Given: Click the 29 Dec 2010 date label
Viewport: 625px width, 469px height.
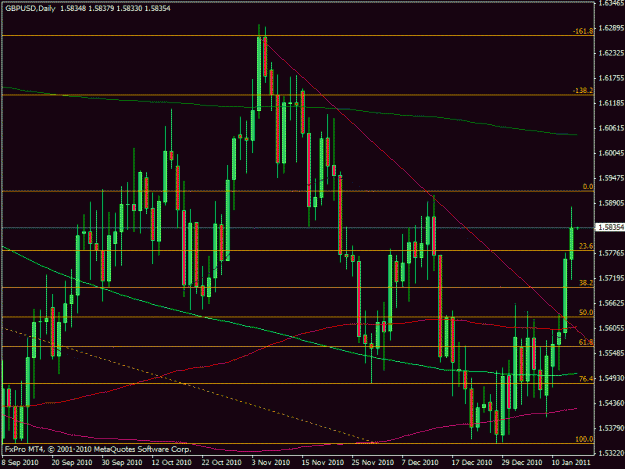Looking at the screenshot, I should click(522, 462).
